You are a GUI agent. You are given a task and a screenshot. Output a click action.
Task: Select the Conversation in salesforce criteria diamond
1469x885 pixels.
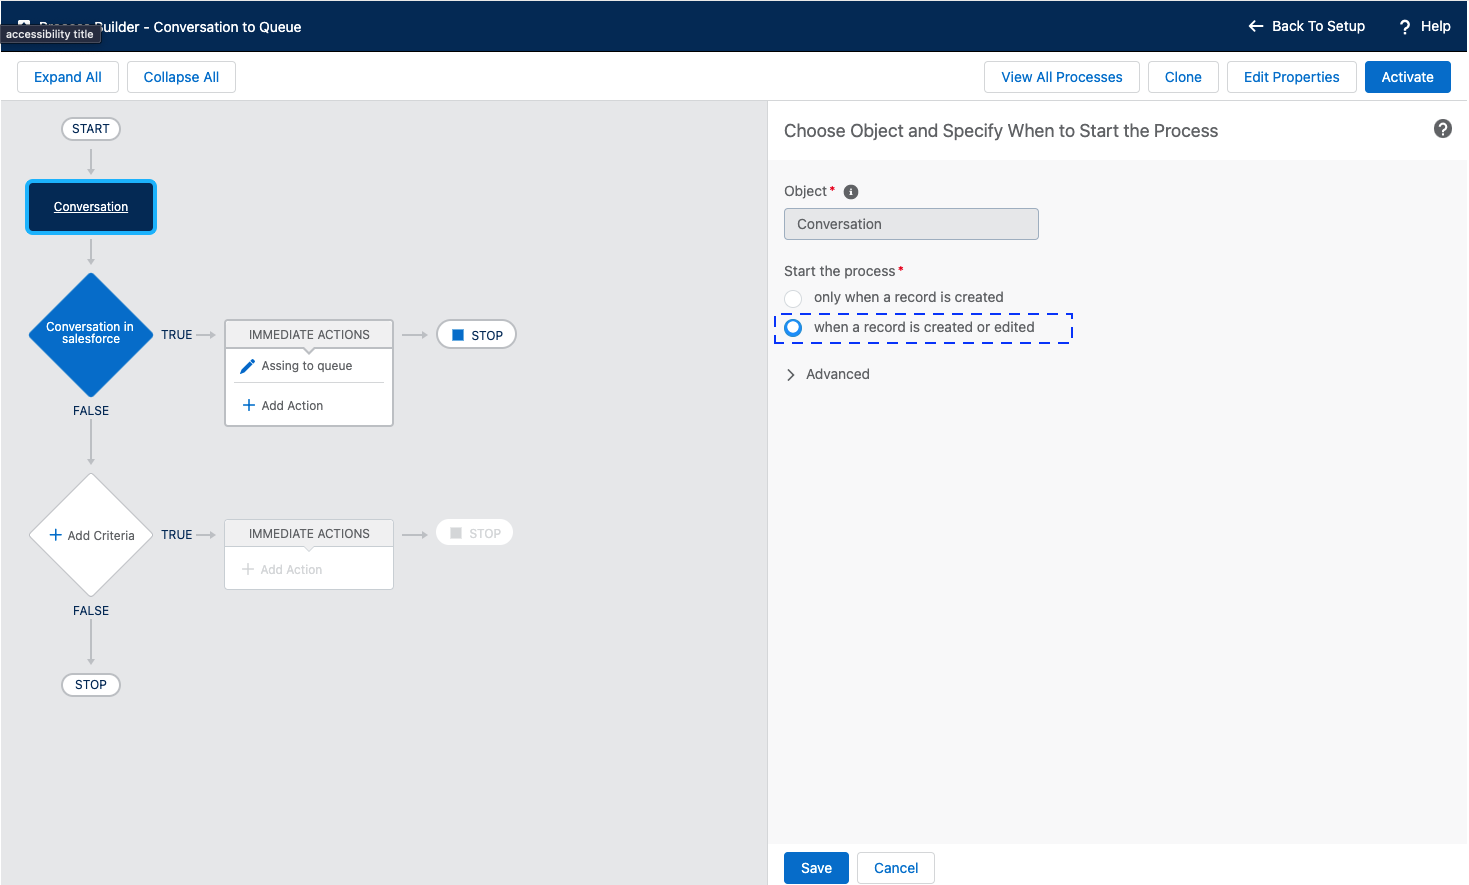91,334
